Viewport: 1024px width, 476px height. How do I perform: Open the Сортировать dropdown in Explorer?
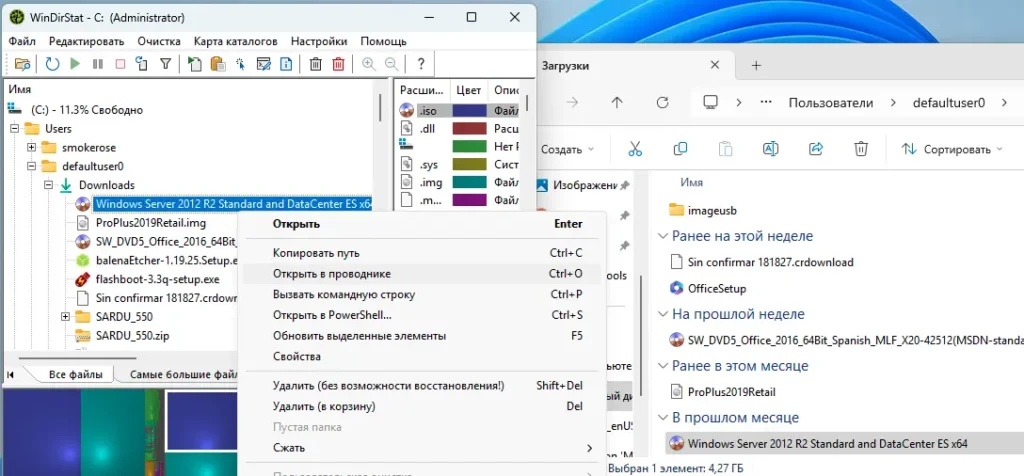[953, 149]
